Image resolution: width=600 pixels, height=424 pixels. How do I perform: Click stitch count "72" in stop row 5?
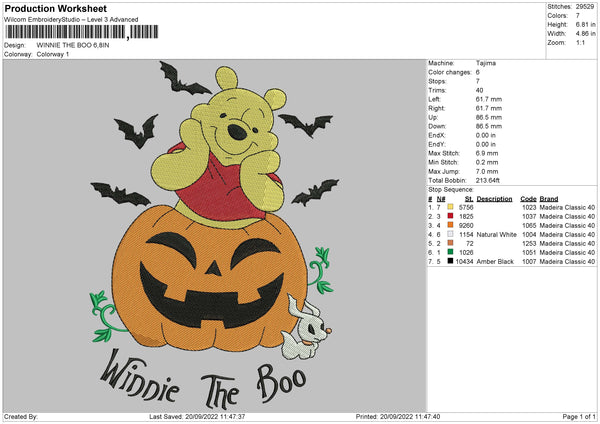click(470, 243)
